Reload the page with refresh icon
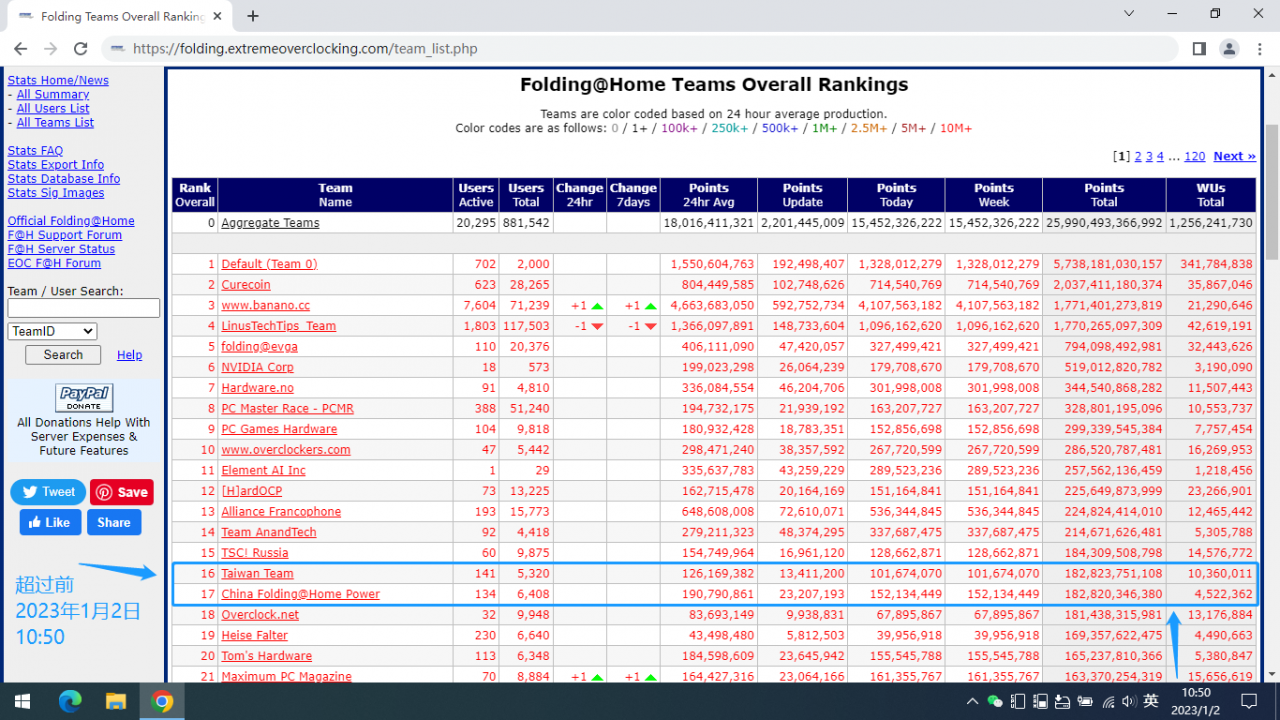Image resolution: width=1280 pixels, height=720 pixels. pyautogui.click(x=81, y=49)
